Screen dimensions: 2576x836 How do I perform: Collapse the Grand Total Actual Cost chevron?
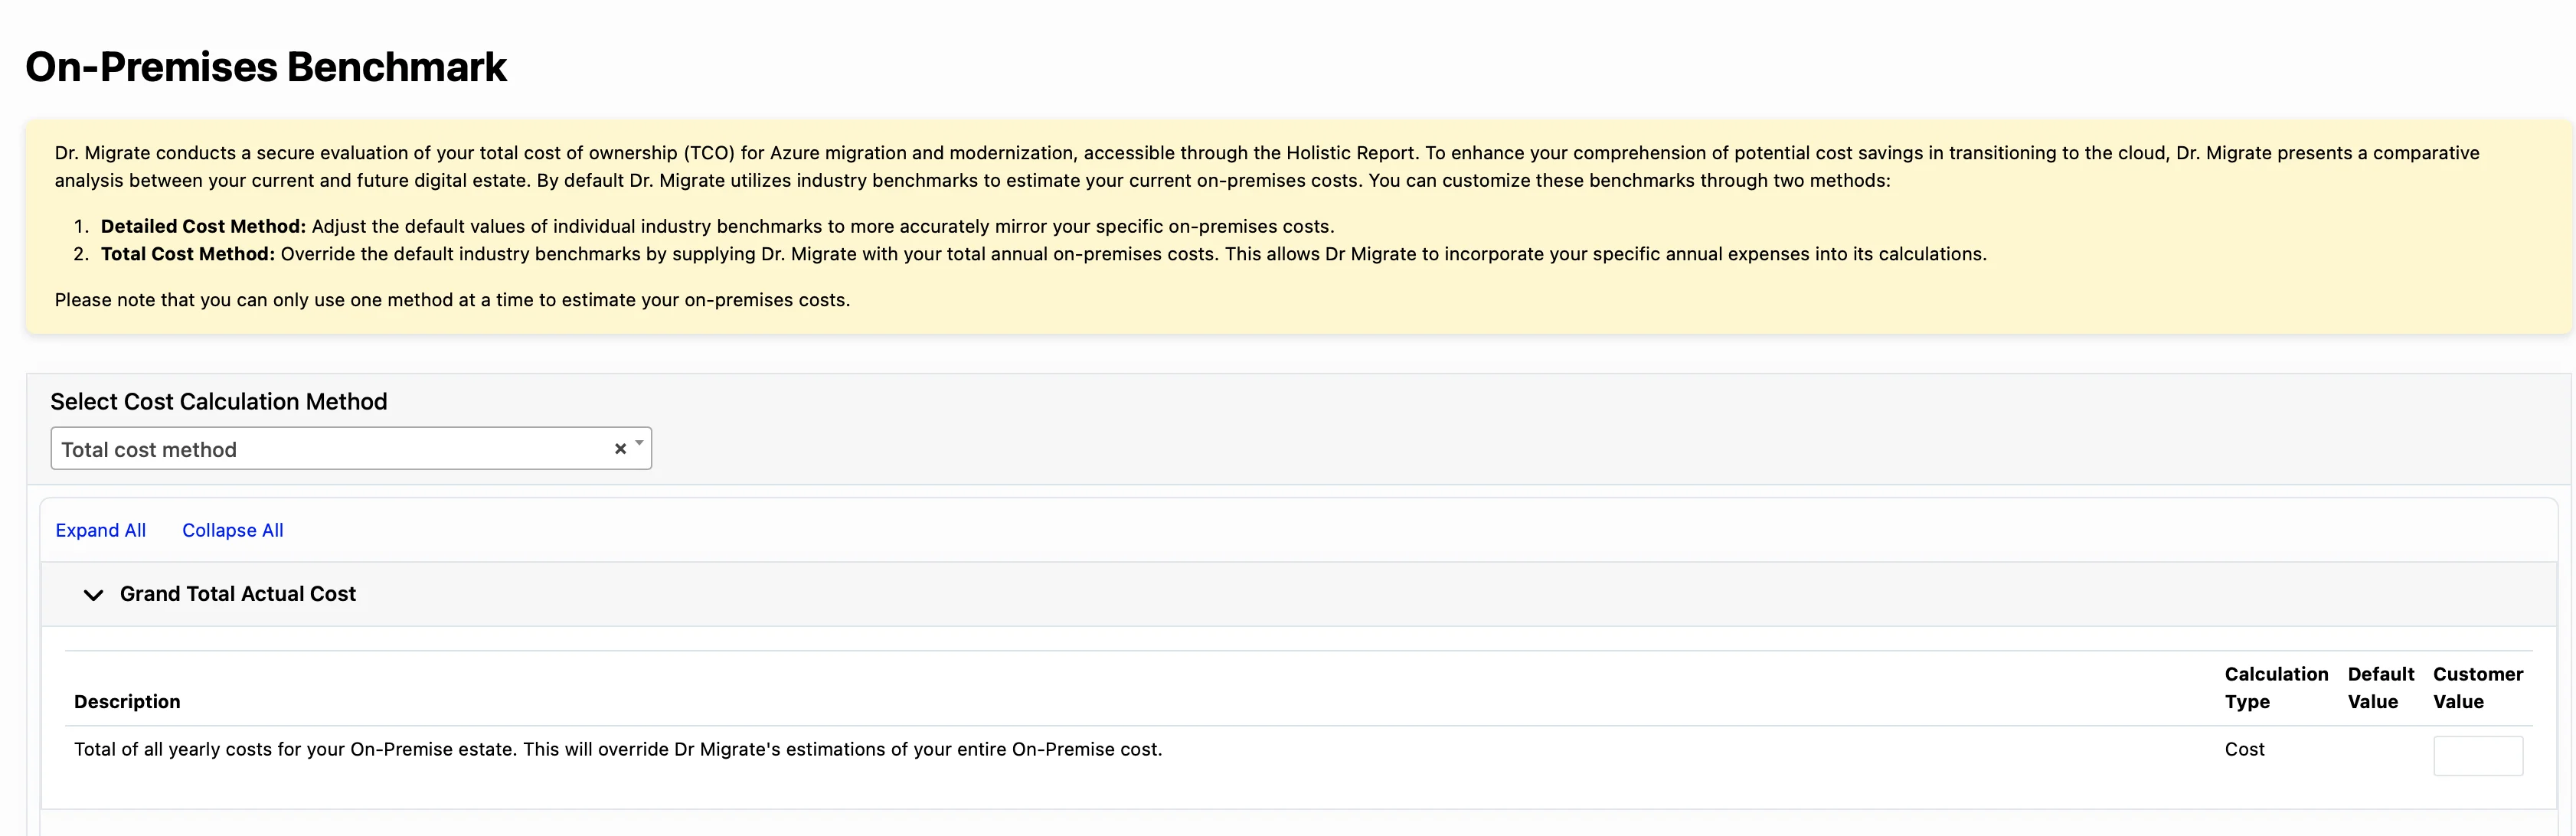(x=93, y=595)
